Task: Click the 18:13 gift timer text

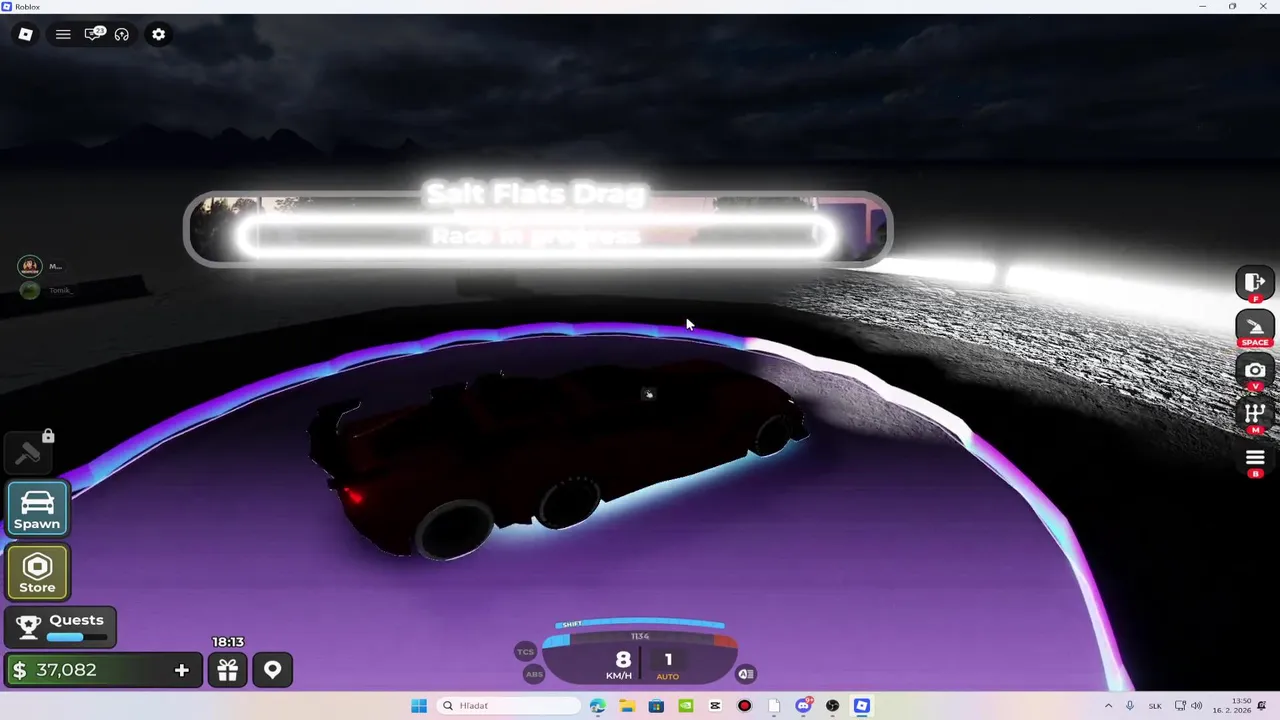Action: (228, 642)
